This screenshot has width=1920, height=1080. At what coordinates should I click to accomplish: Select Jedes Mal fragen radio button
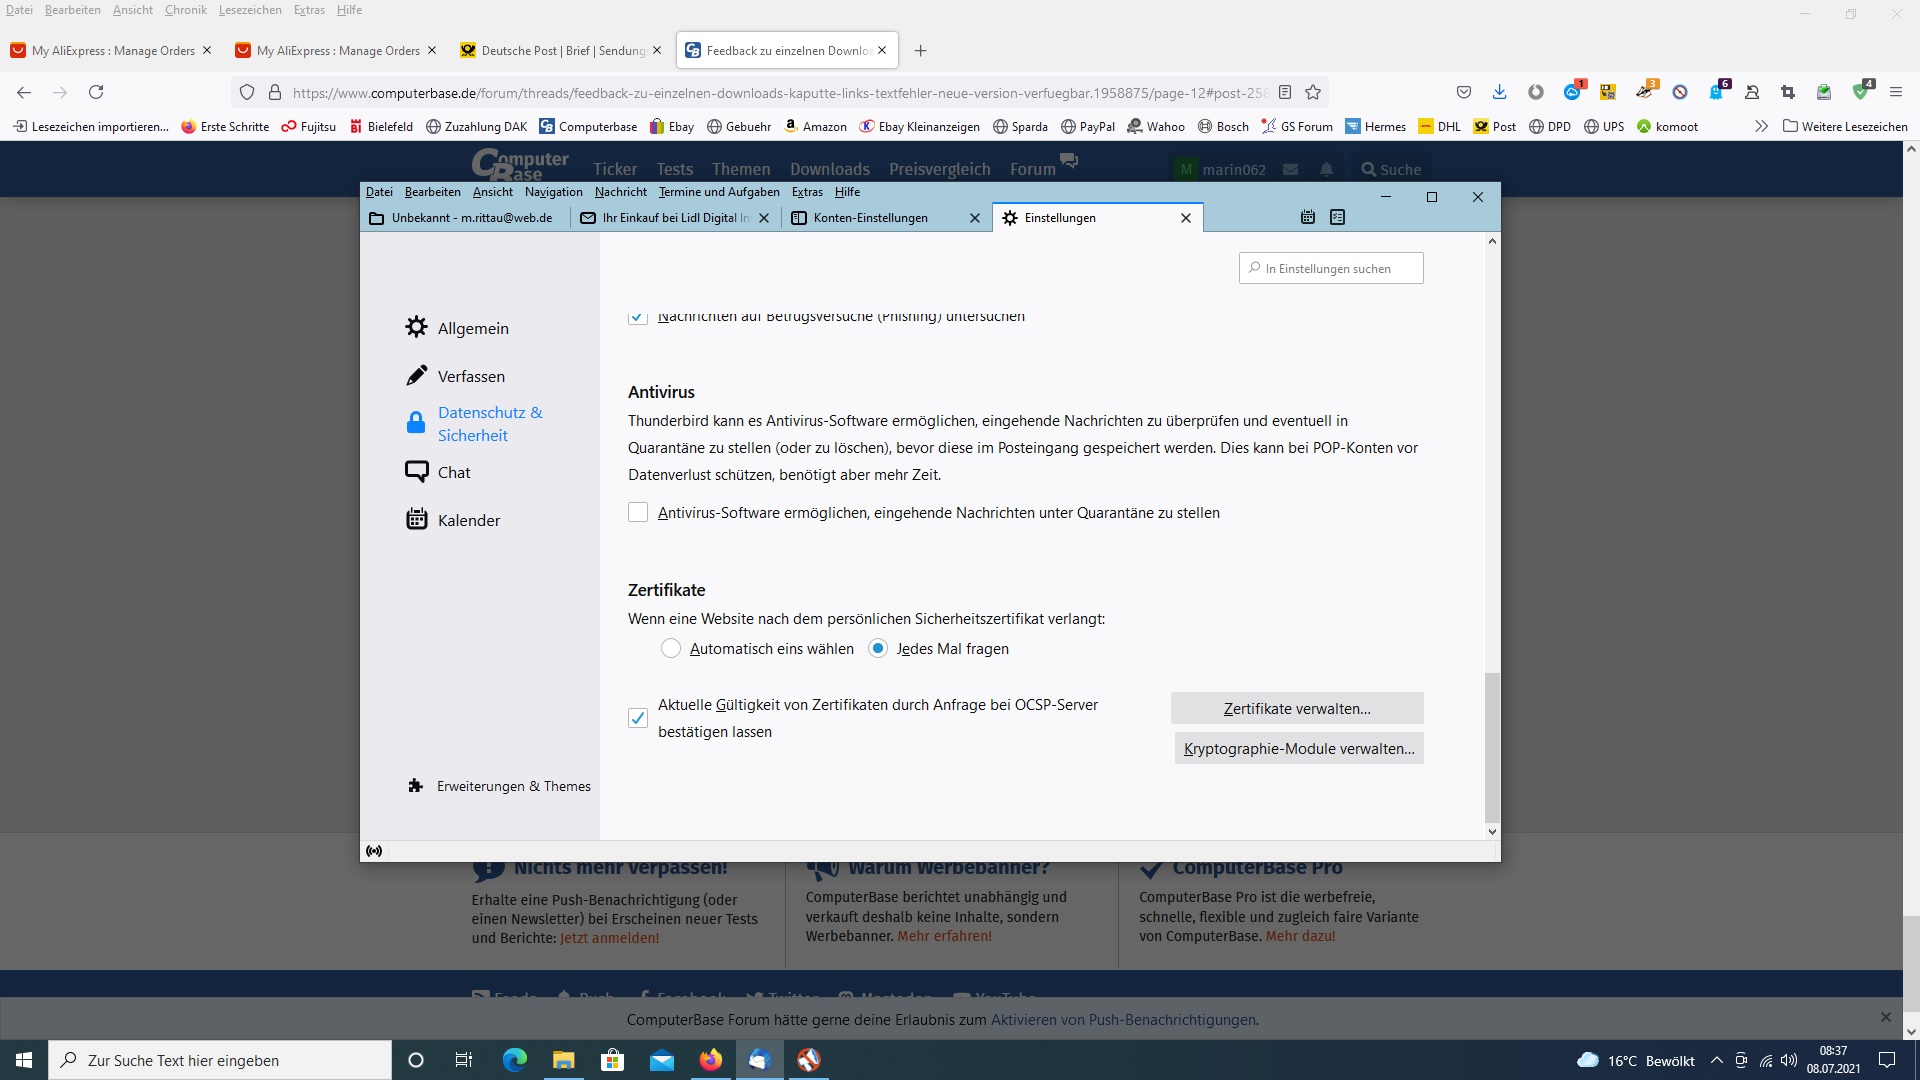tap(878, 649)
